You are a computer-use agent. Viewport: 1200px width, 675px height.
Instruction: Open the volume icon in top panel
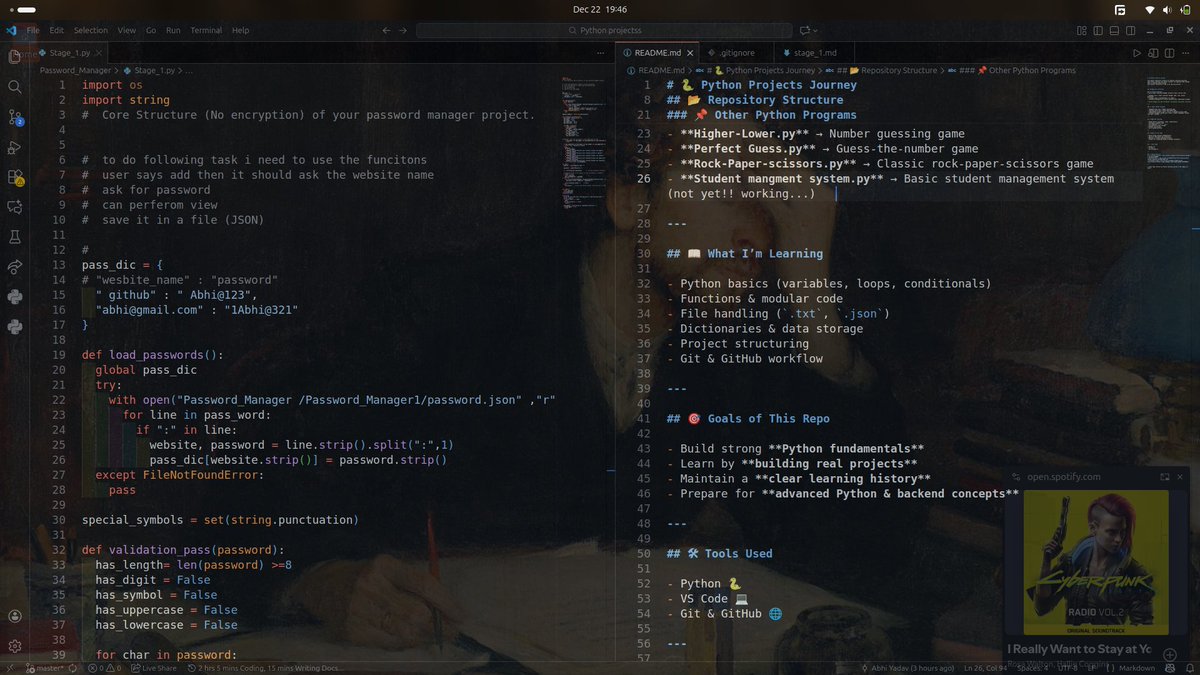click(x=1168, y=9)
